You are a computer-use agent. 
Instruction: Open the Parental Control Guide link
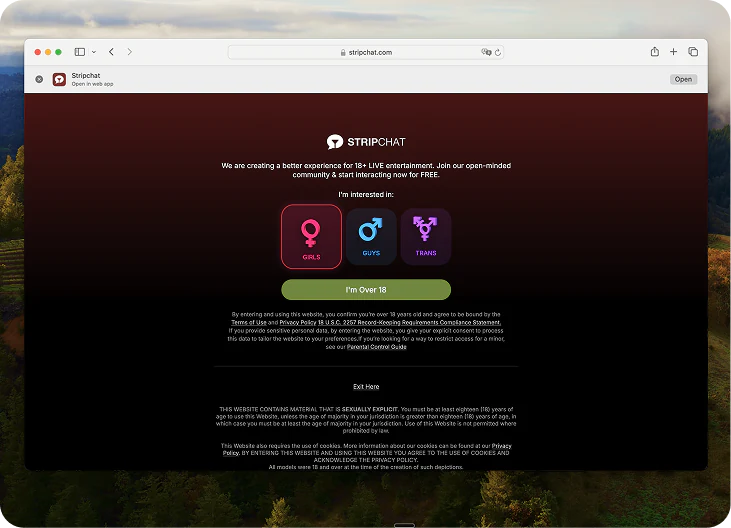tap(377, 347)
